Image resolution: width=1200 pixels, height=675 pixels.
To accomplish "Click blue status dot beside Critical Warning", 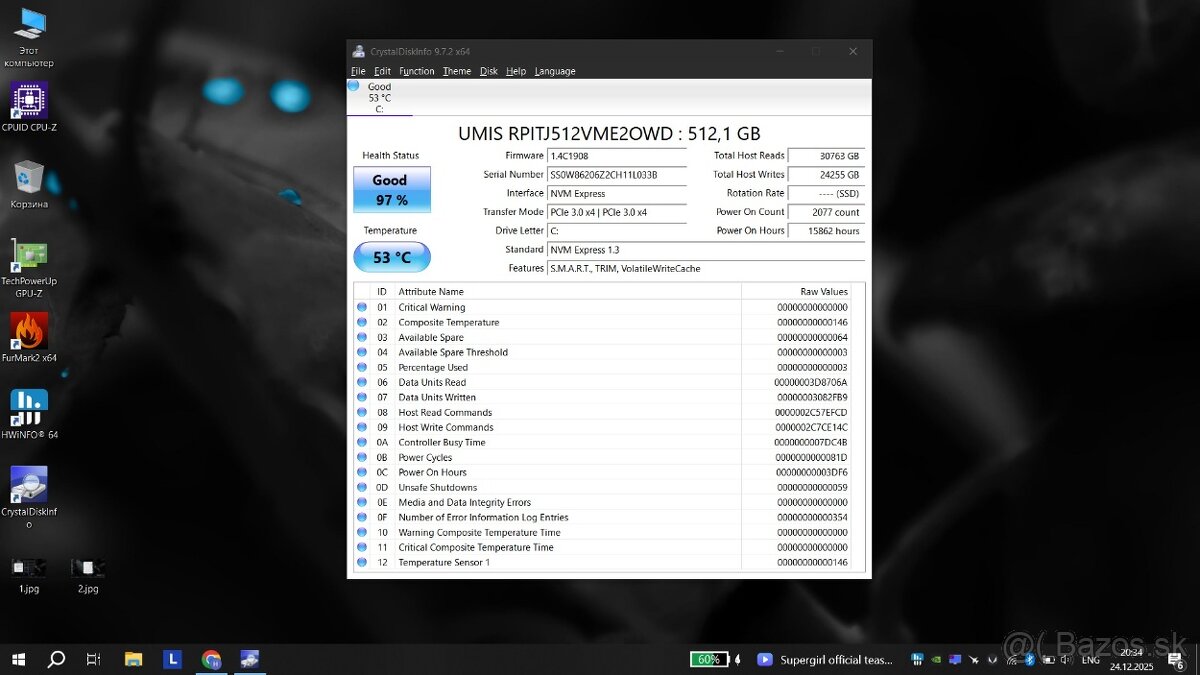I will [362, 307].
